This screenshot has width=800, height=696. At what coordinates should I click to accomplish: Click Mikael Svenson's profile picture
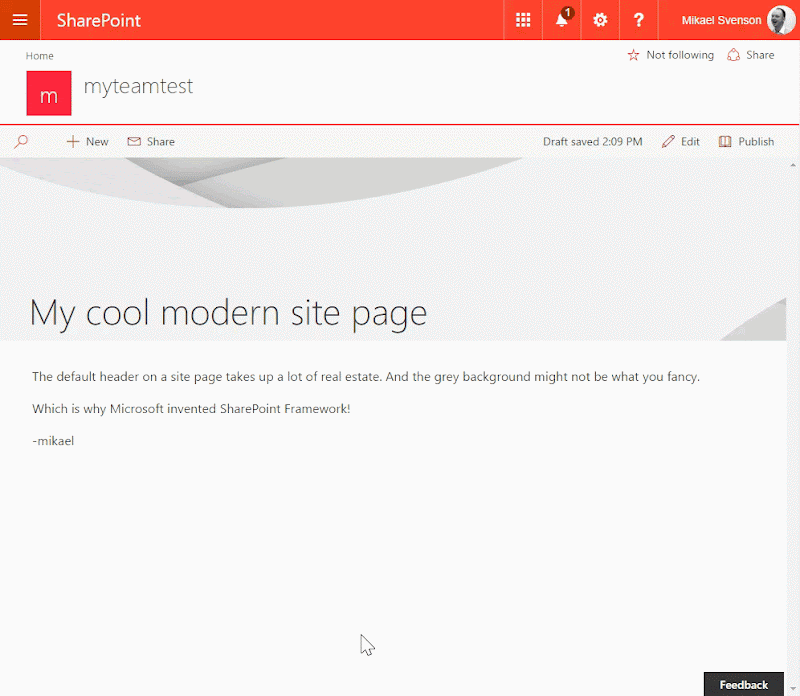(781, 20)
